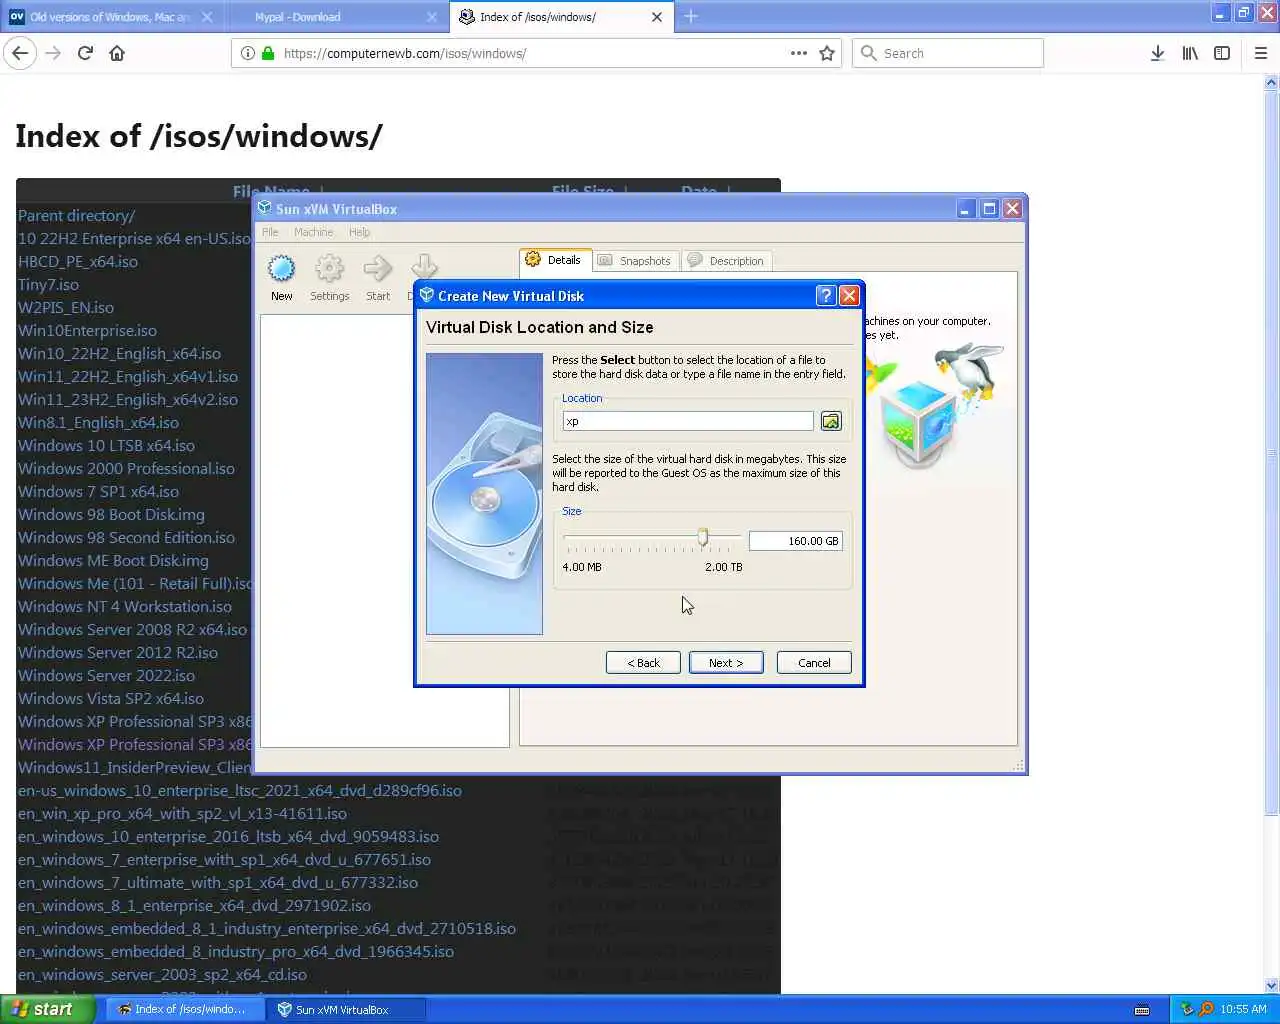Click the browser forward arrow
The height and width of the screenshot is (1024, 1280).
point(53,53)
